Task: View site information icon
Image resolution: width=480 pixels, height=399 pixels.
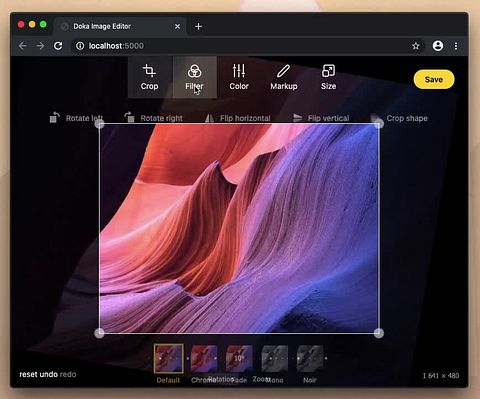Action: (x=80, y=46)
